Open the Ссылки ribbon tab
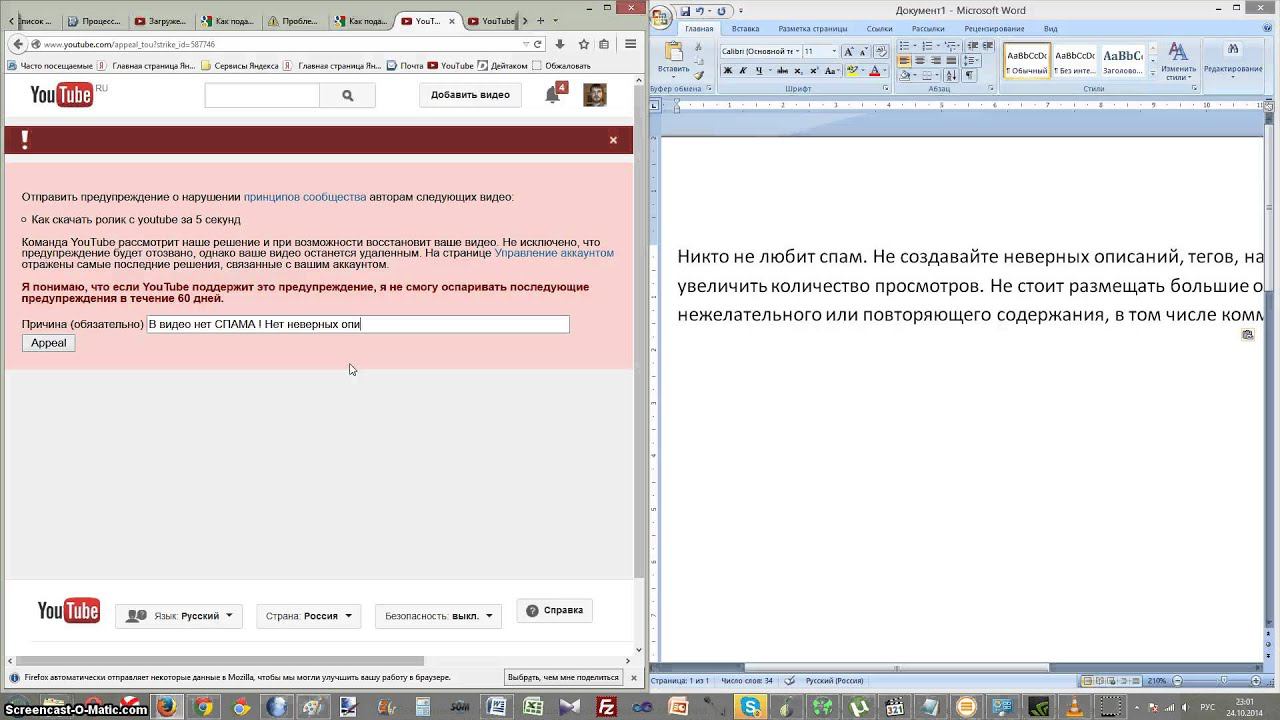This screenshot has height=720, width=1280. tap(880, 28)
